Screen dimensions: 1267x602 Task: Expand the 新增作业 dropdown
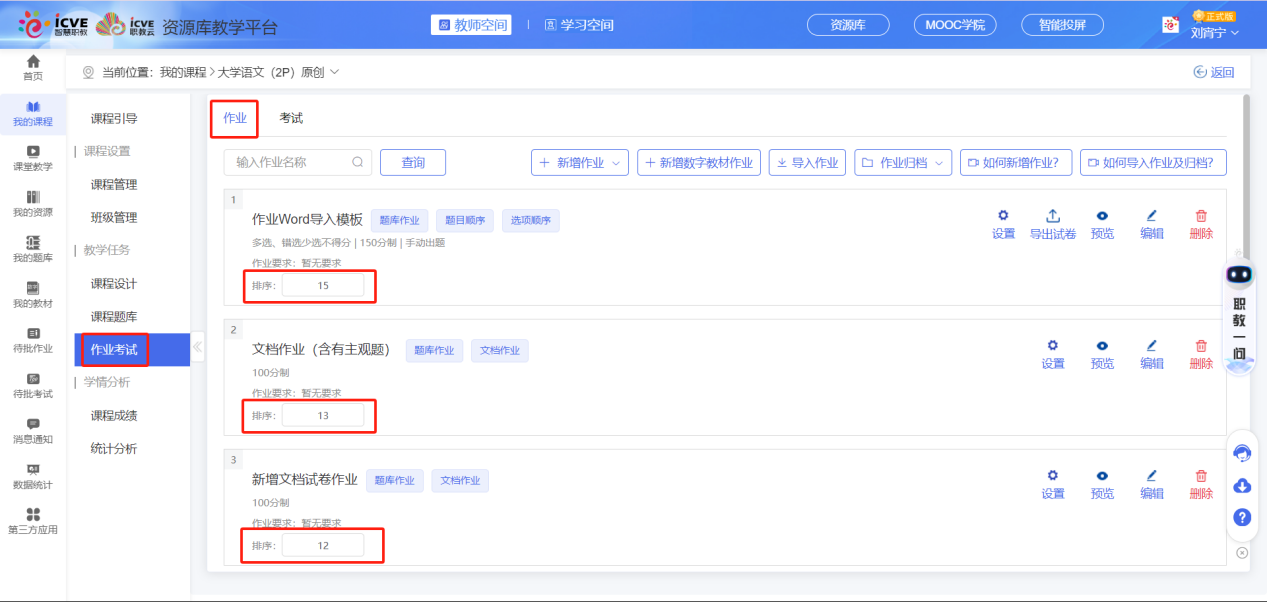[579, 162]
